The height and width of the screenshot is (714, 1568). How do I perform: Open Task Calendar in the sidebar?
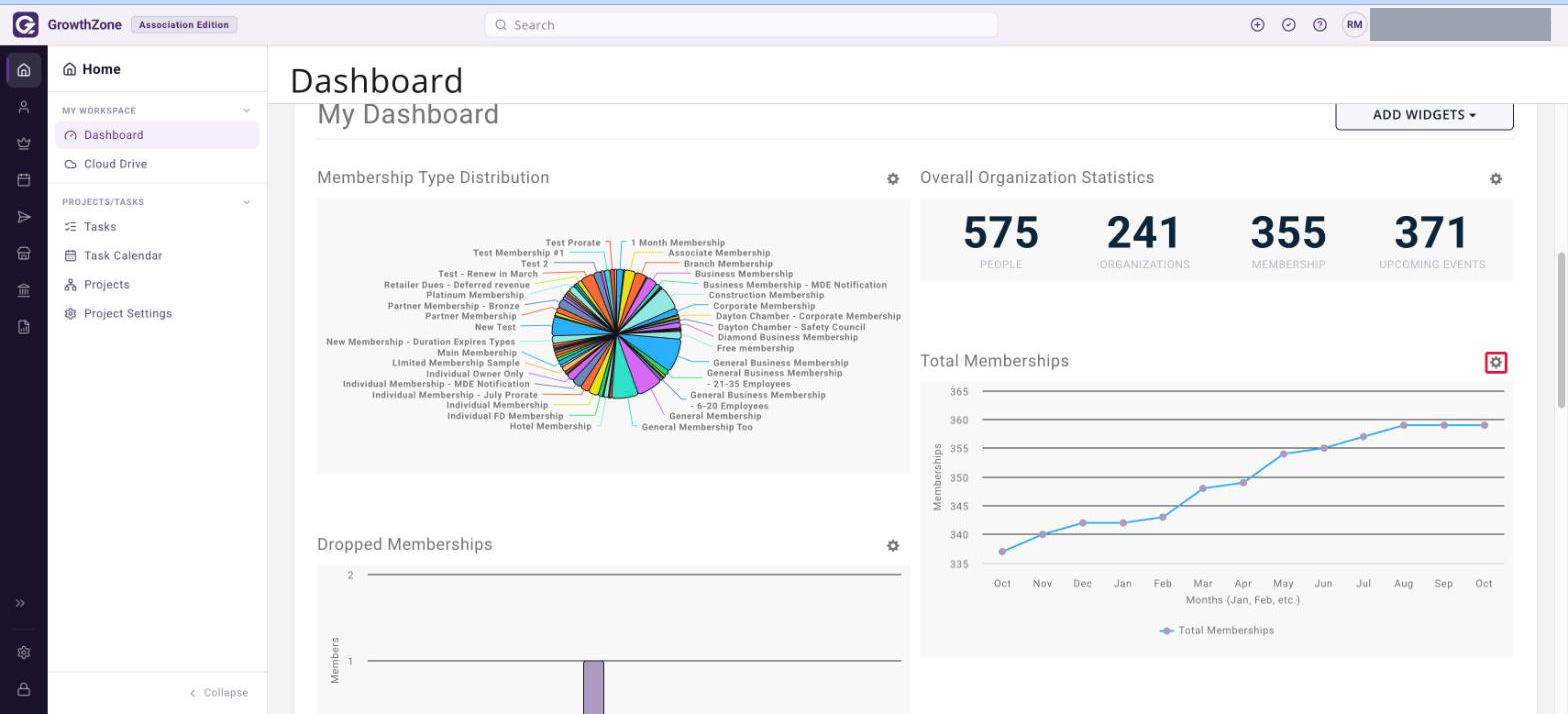coord(157,256)
